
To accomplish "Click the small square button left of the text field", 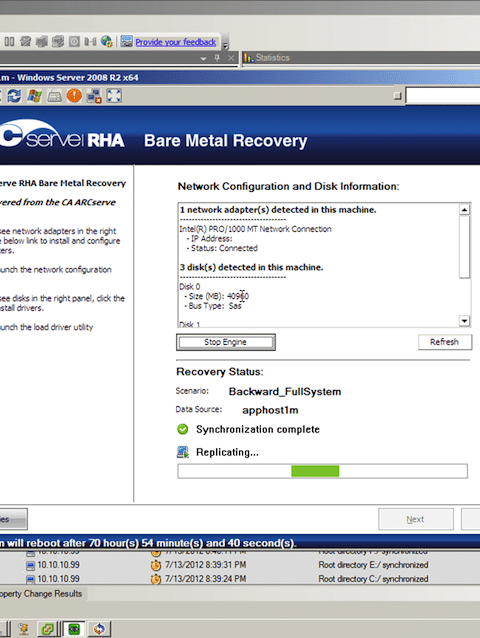I will pos(397,96).
